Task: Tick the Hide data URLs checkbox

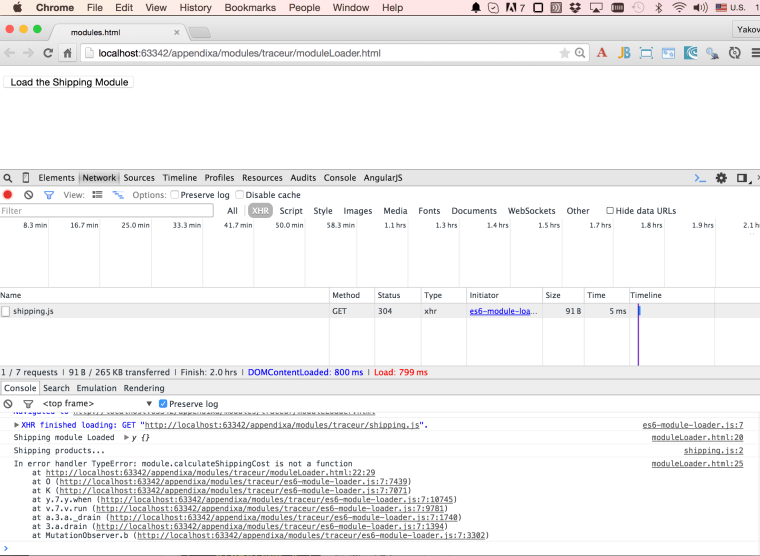Action: click(x=610, y=211)
